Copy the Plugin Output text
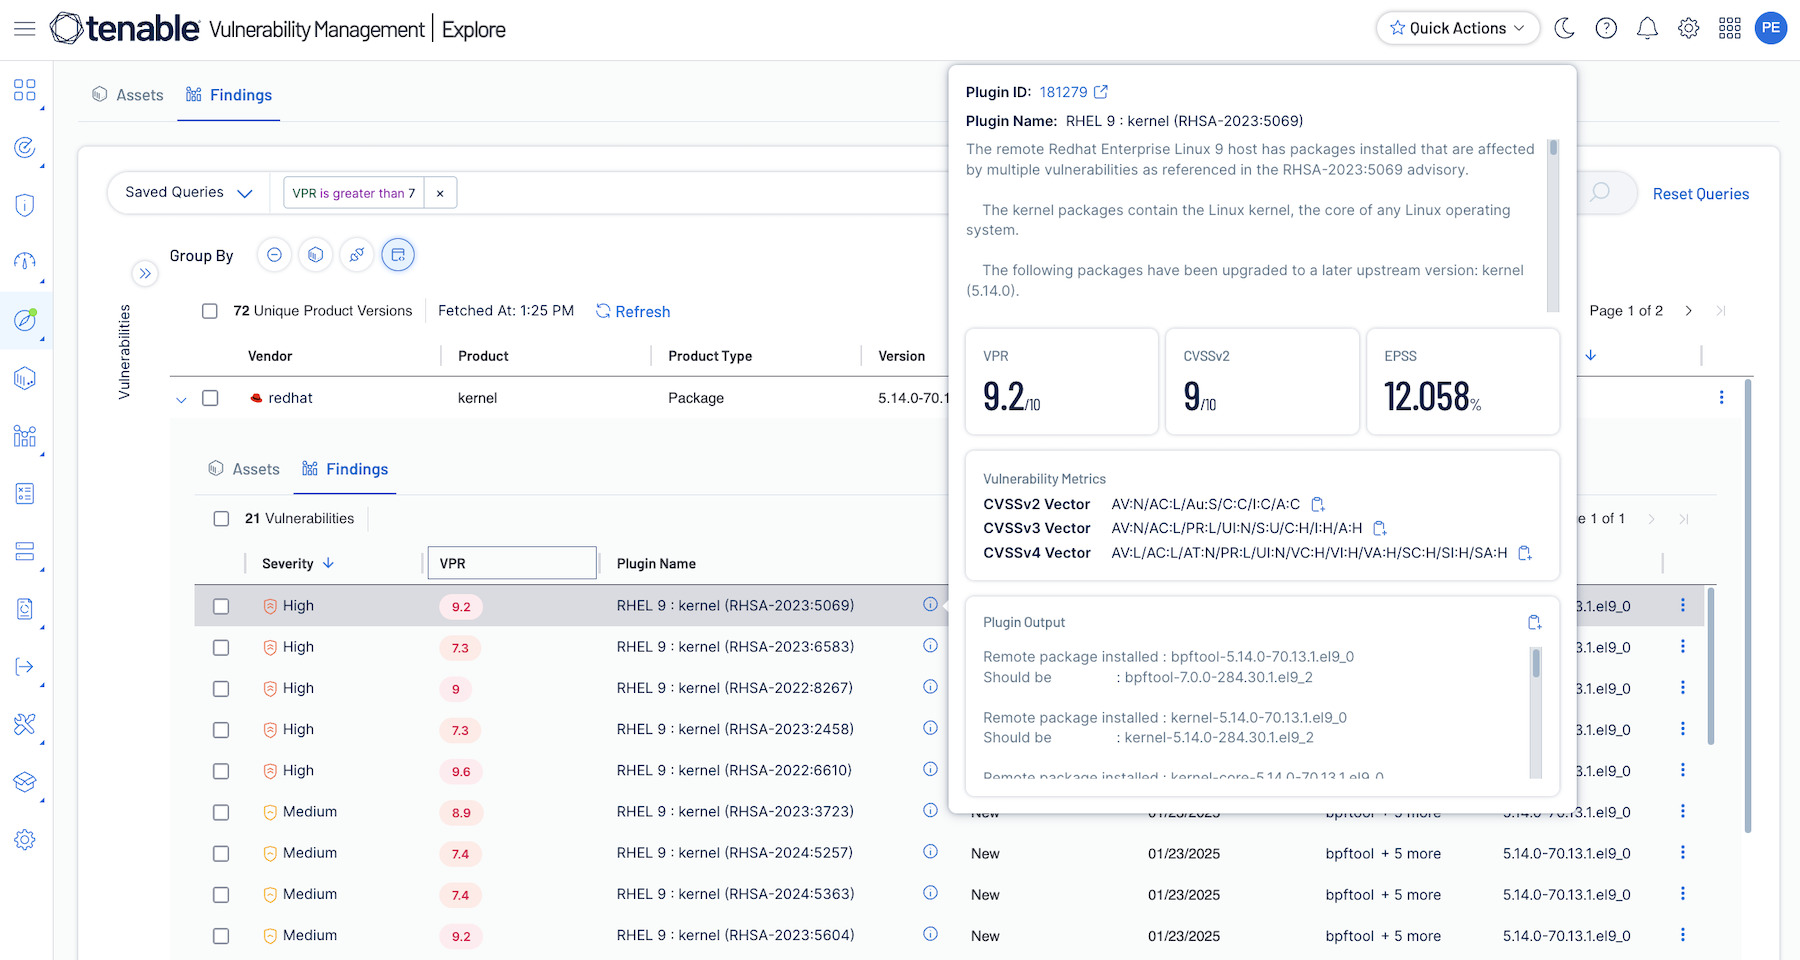1800x960 pixels. pyautogui.click(x=1534, y=622)
